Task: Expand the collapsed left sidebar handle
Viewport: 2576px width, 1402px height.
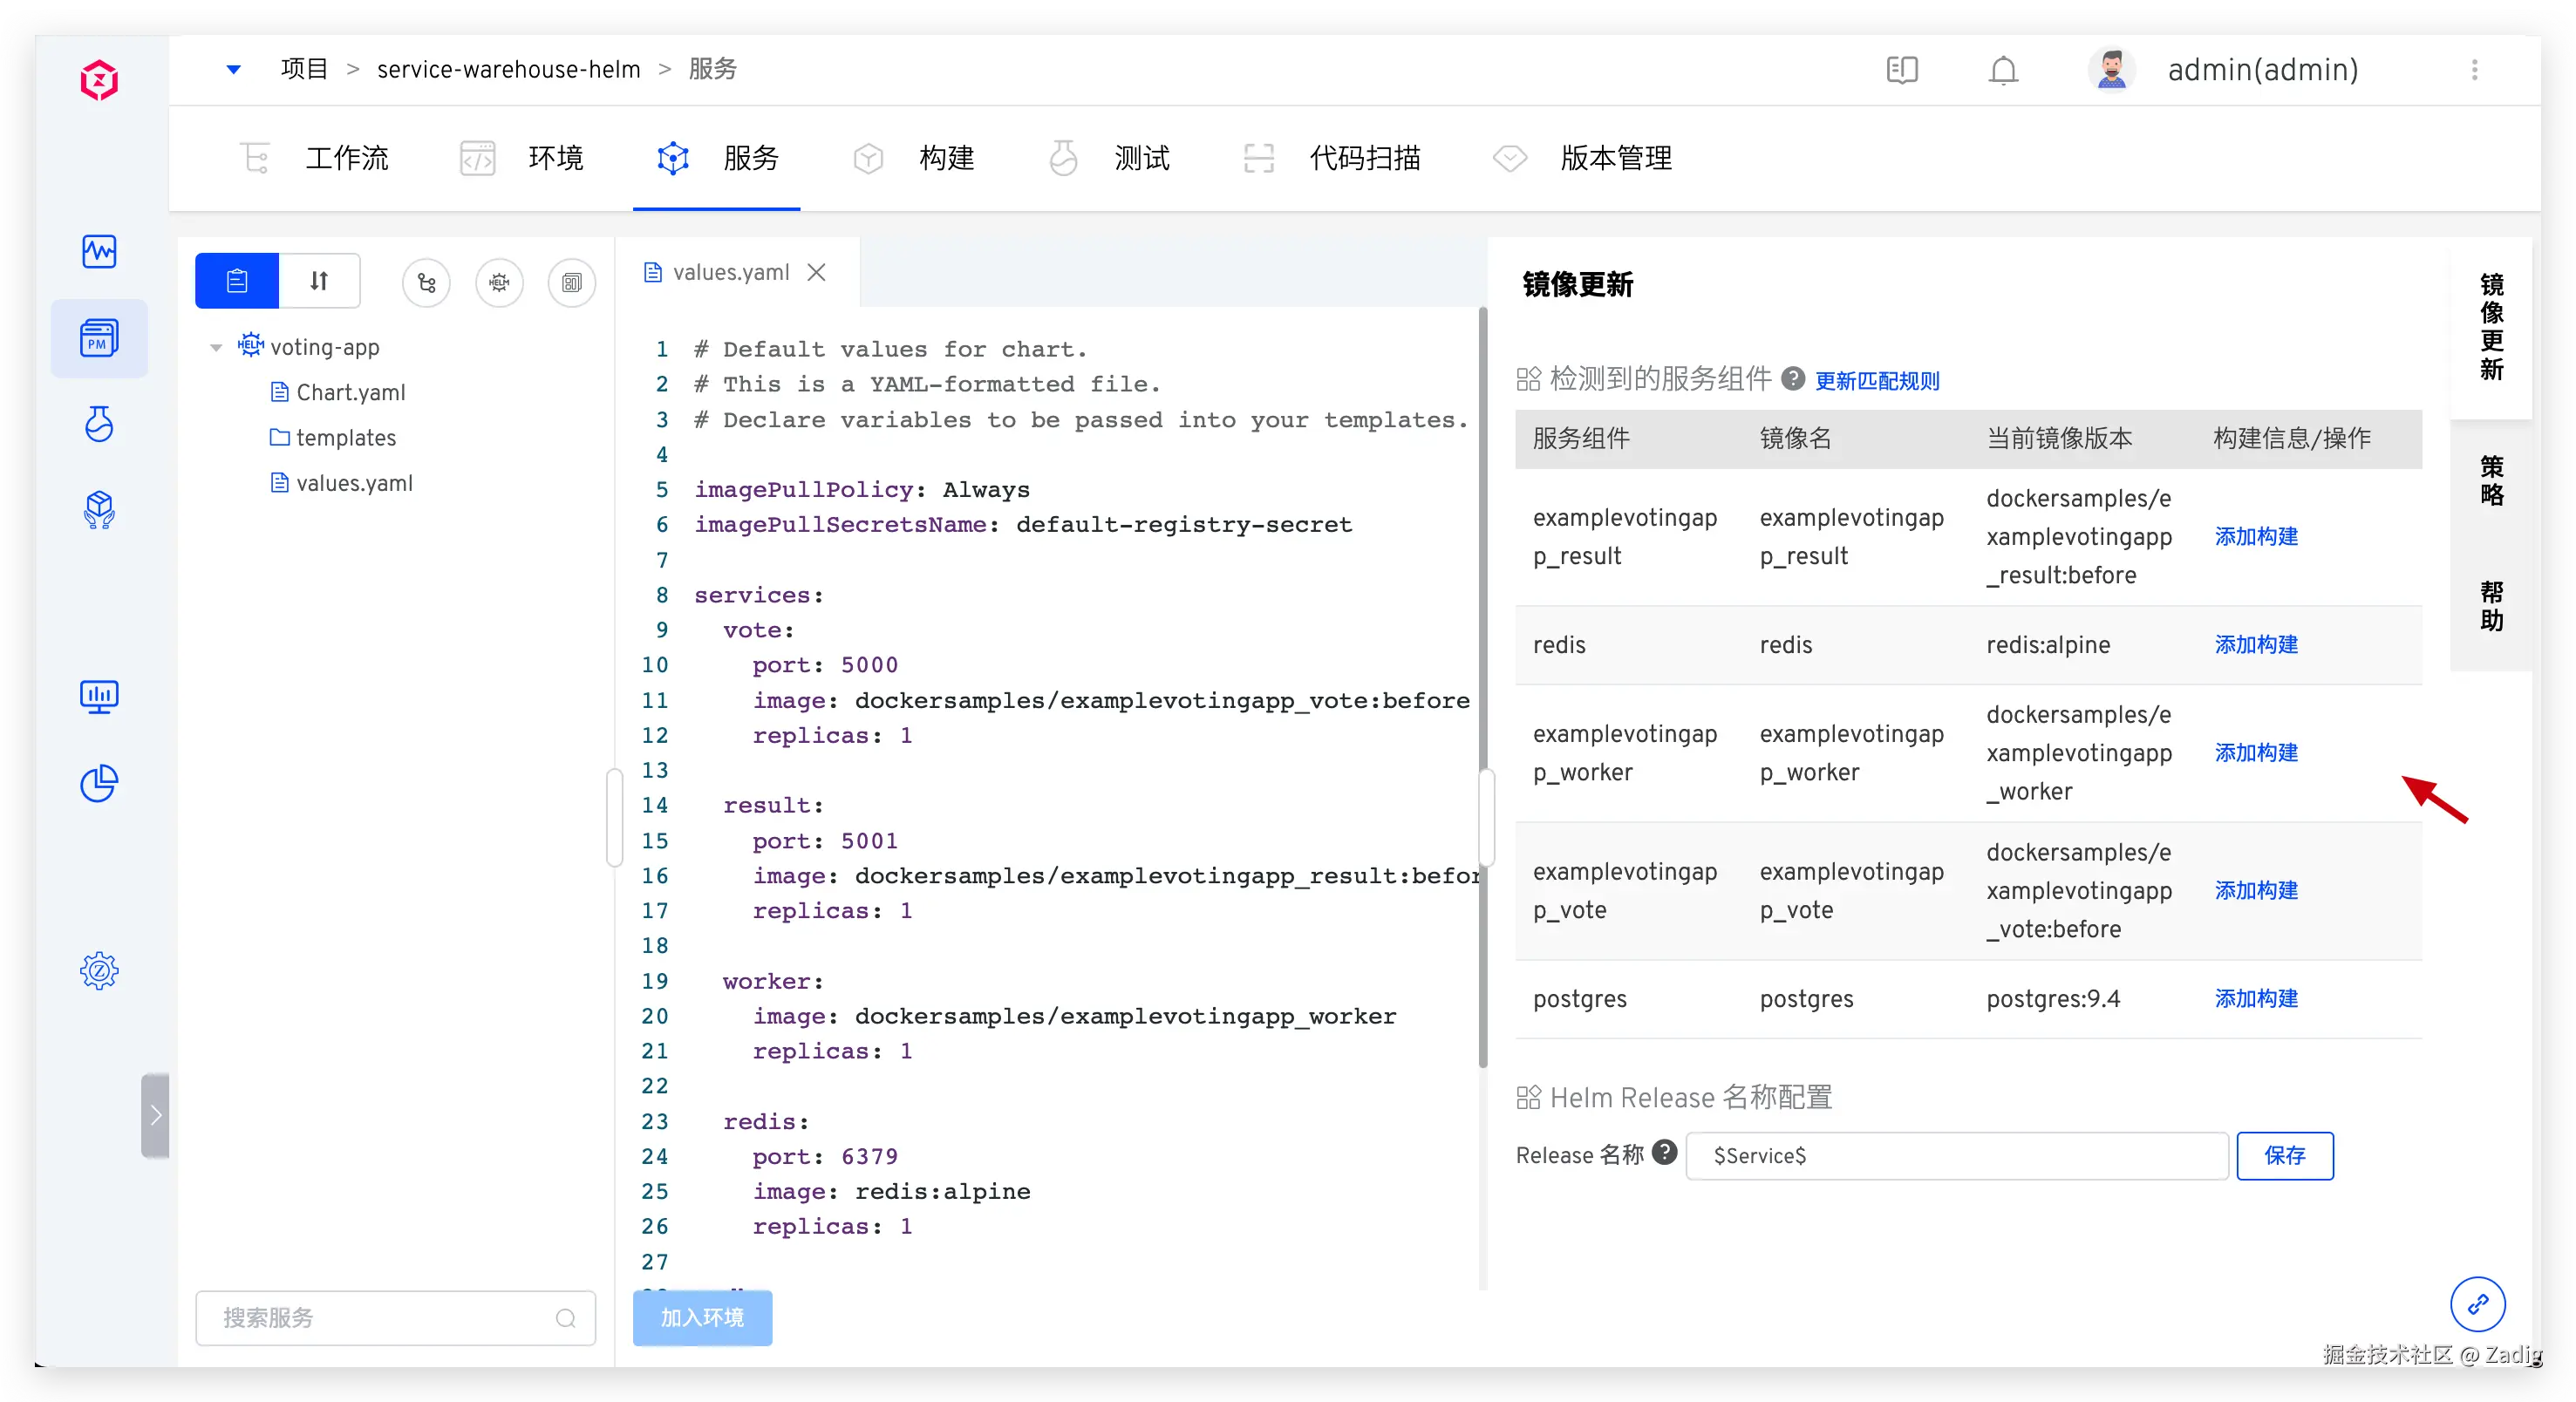Action: point(155,1115)
